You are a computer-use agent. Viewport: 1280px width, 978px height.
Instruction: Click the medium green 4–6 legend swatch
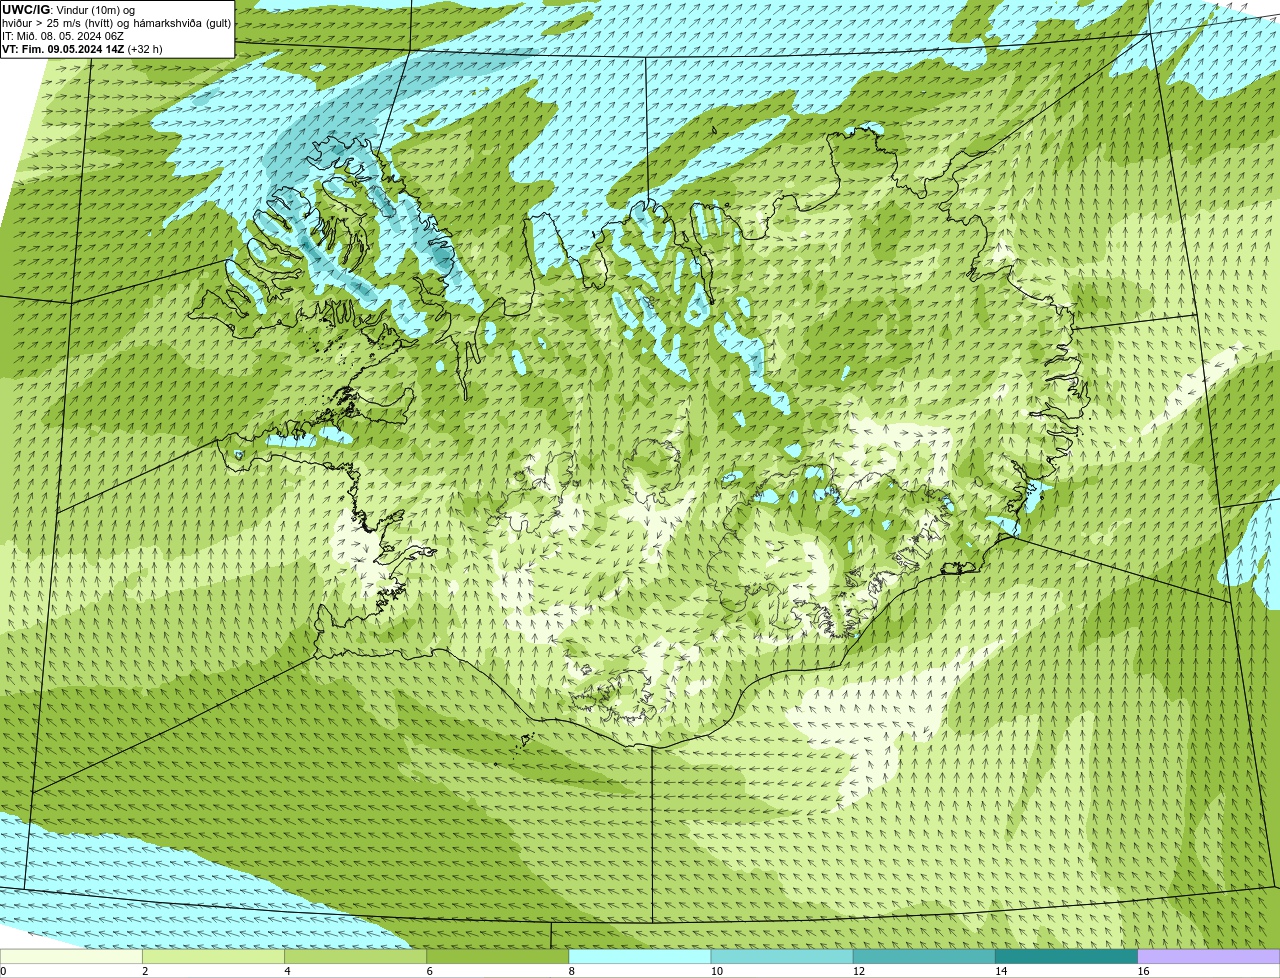click(x=356, y=956)
